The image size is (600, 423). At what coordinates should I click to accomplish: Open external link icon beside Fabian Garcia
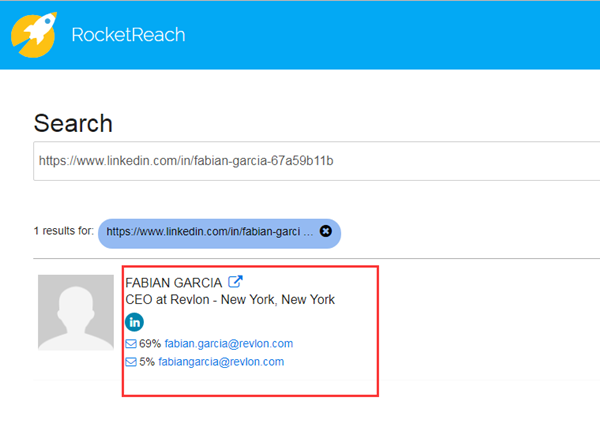[236, 282]
